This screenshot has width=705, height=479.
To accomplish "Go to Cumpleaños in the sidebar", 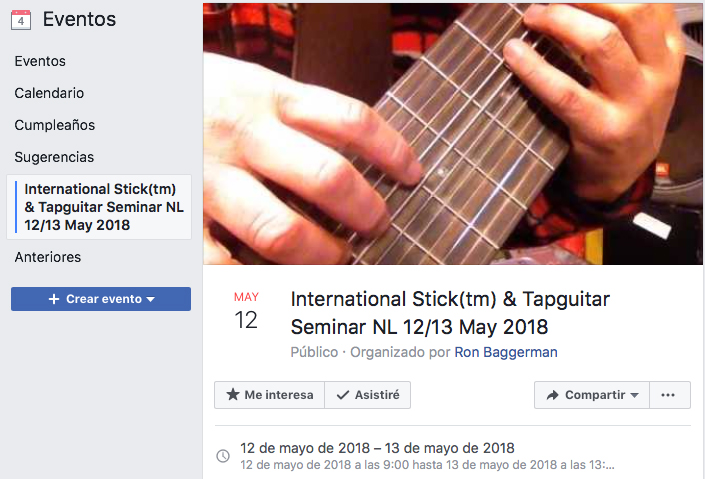I will 54,125.
